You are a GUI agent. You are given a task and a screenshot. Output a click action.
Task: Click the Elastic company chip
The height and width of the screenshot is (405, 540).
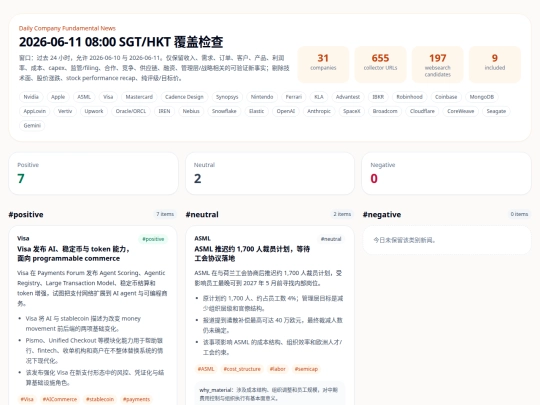pyautogui.click(x=257, y=111)
